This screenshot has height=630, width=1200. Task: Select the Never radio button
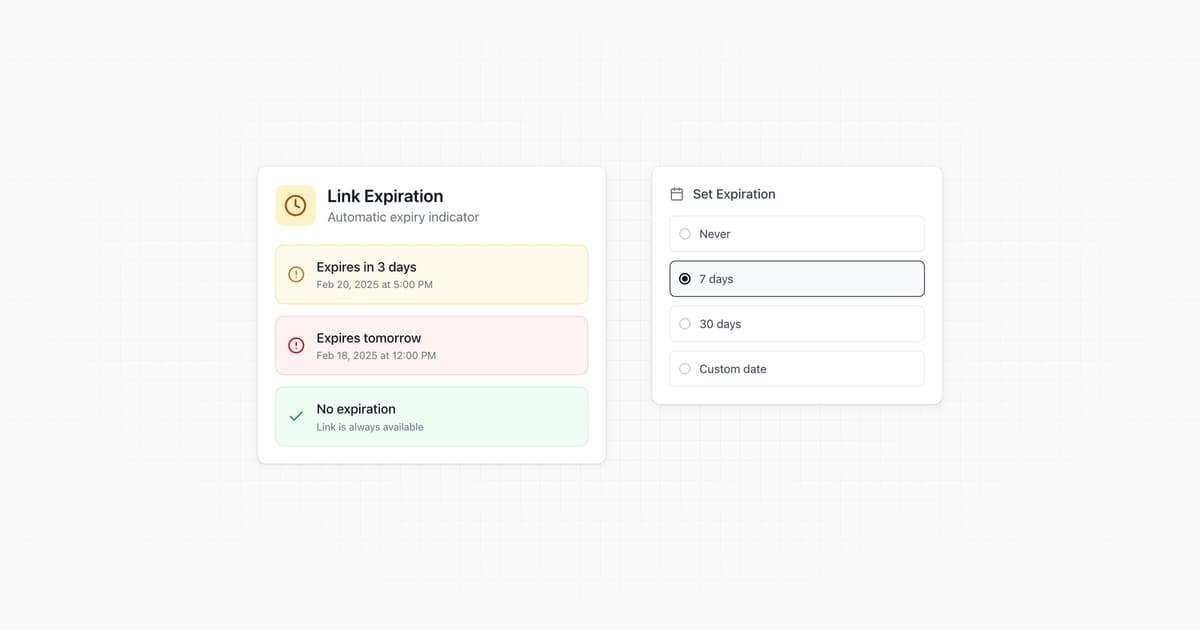[685, 234]
